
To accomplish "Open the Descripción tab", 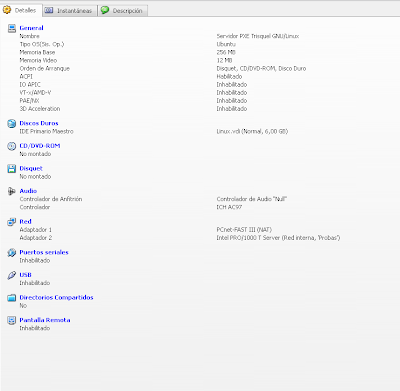I will coord(123,11).
